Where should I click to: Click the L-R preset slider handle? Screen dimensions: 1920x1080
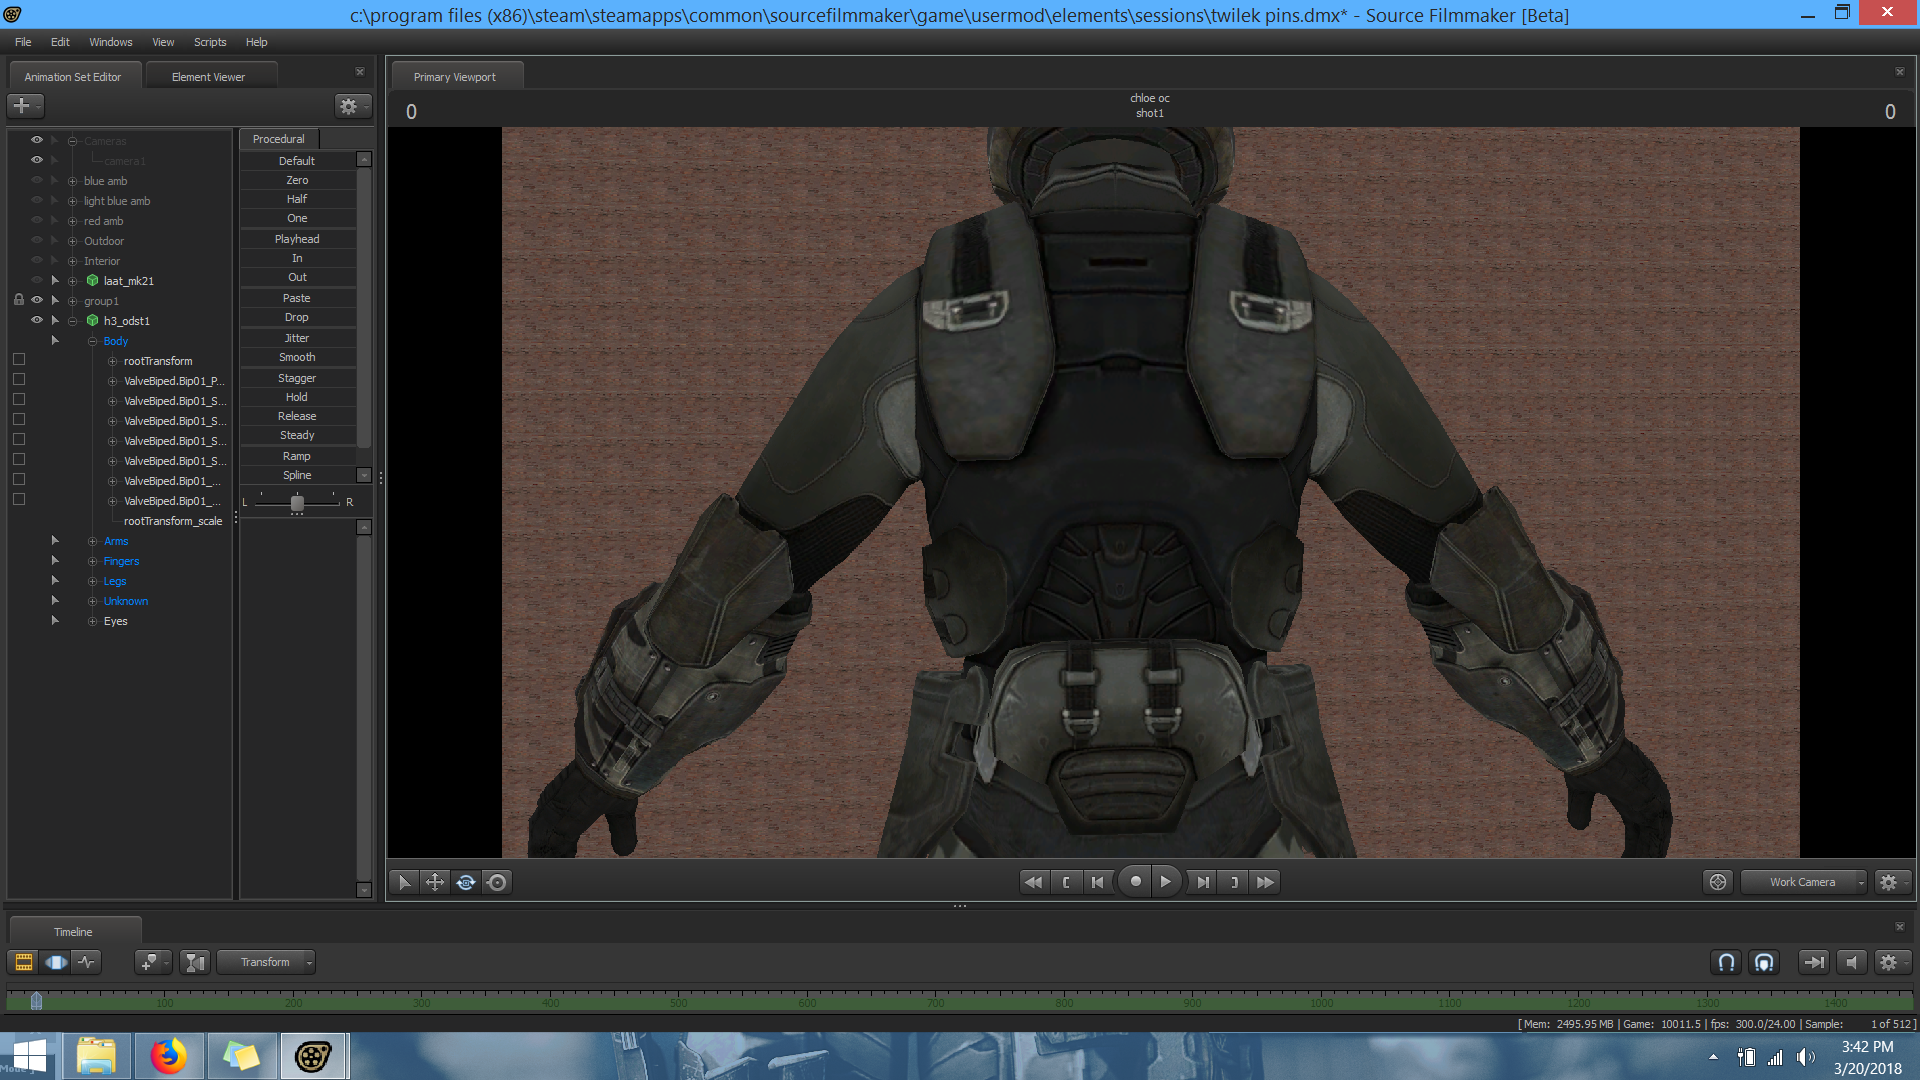click(297, 503)
